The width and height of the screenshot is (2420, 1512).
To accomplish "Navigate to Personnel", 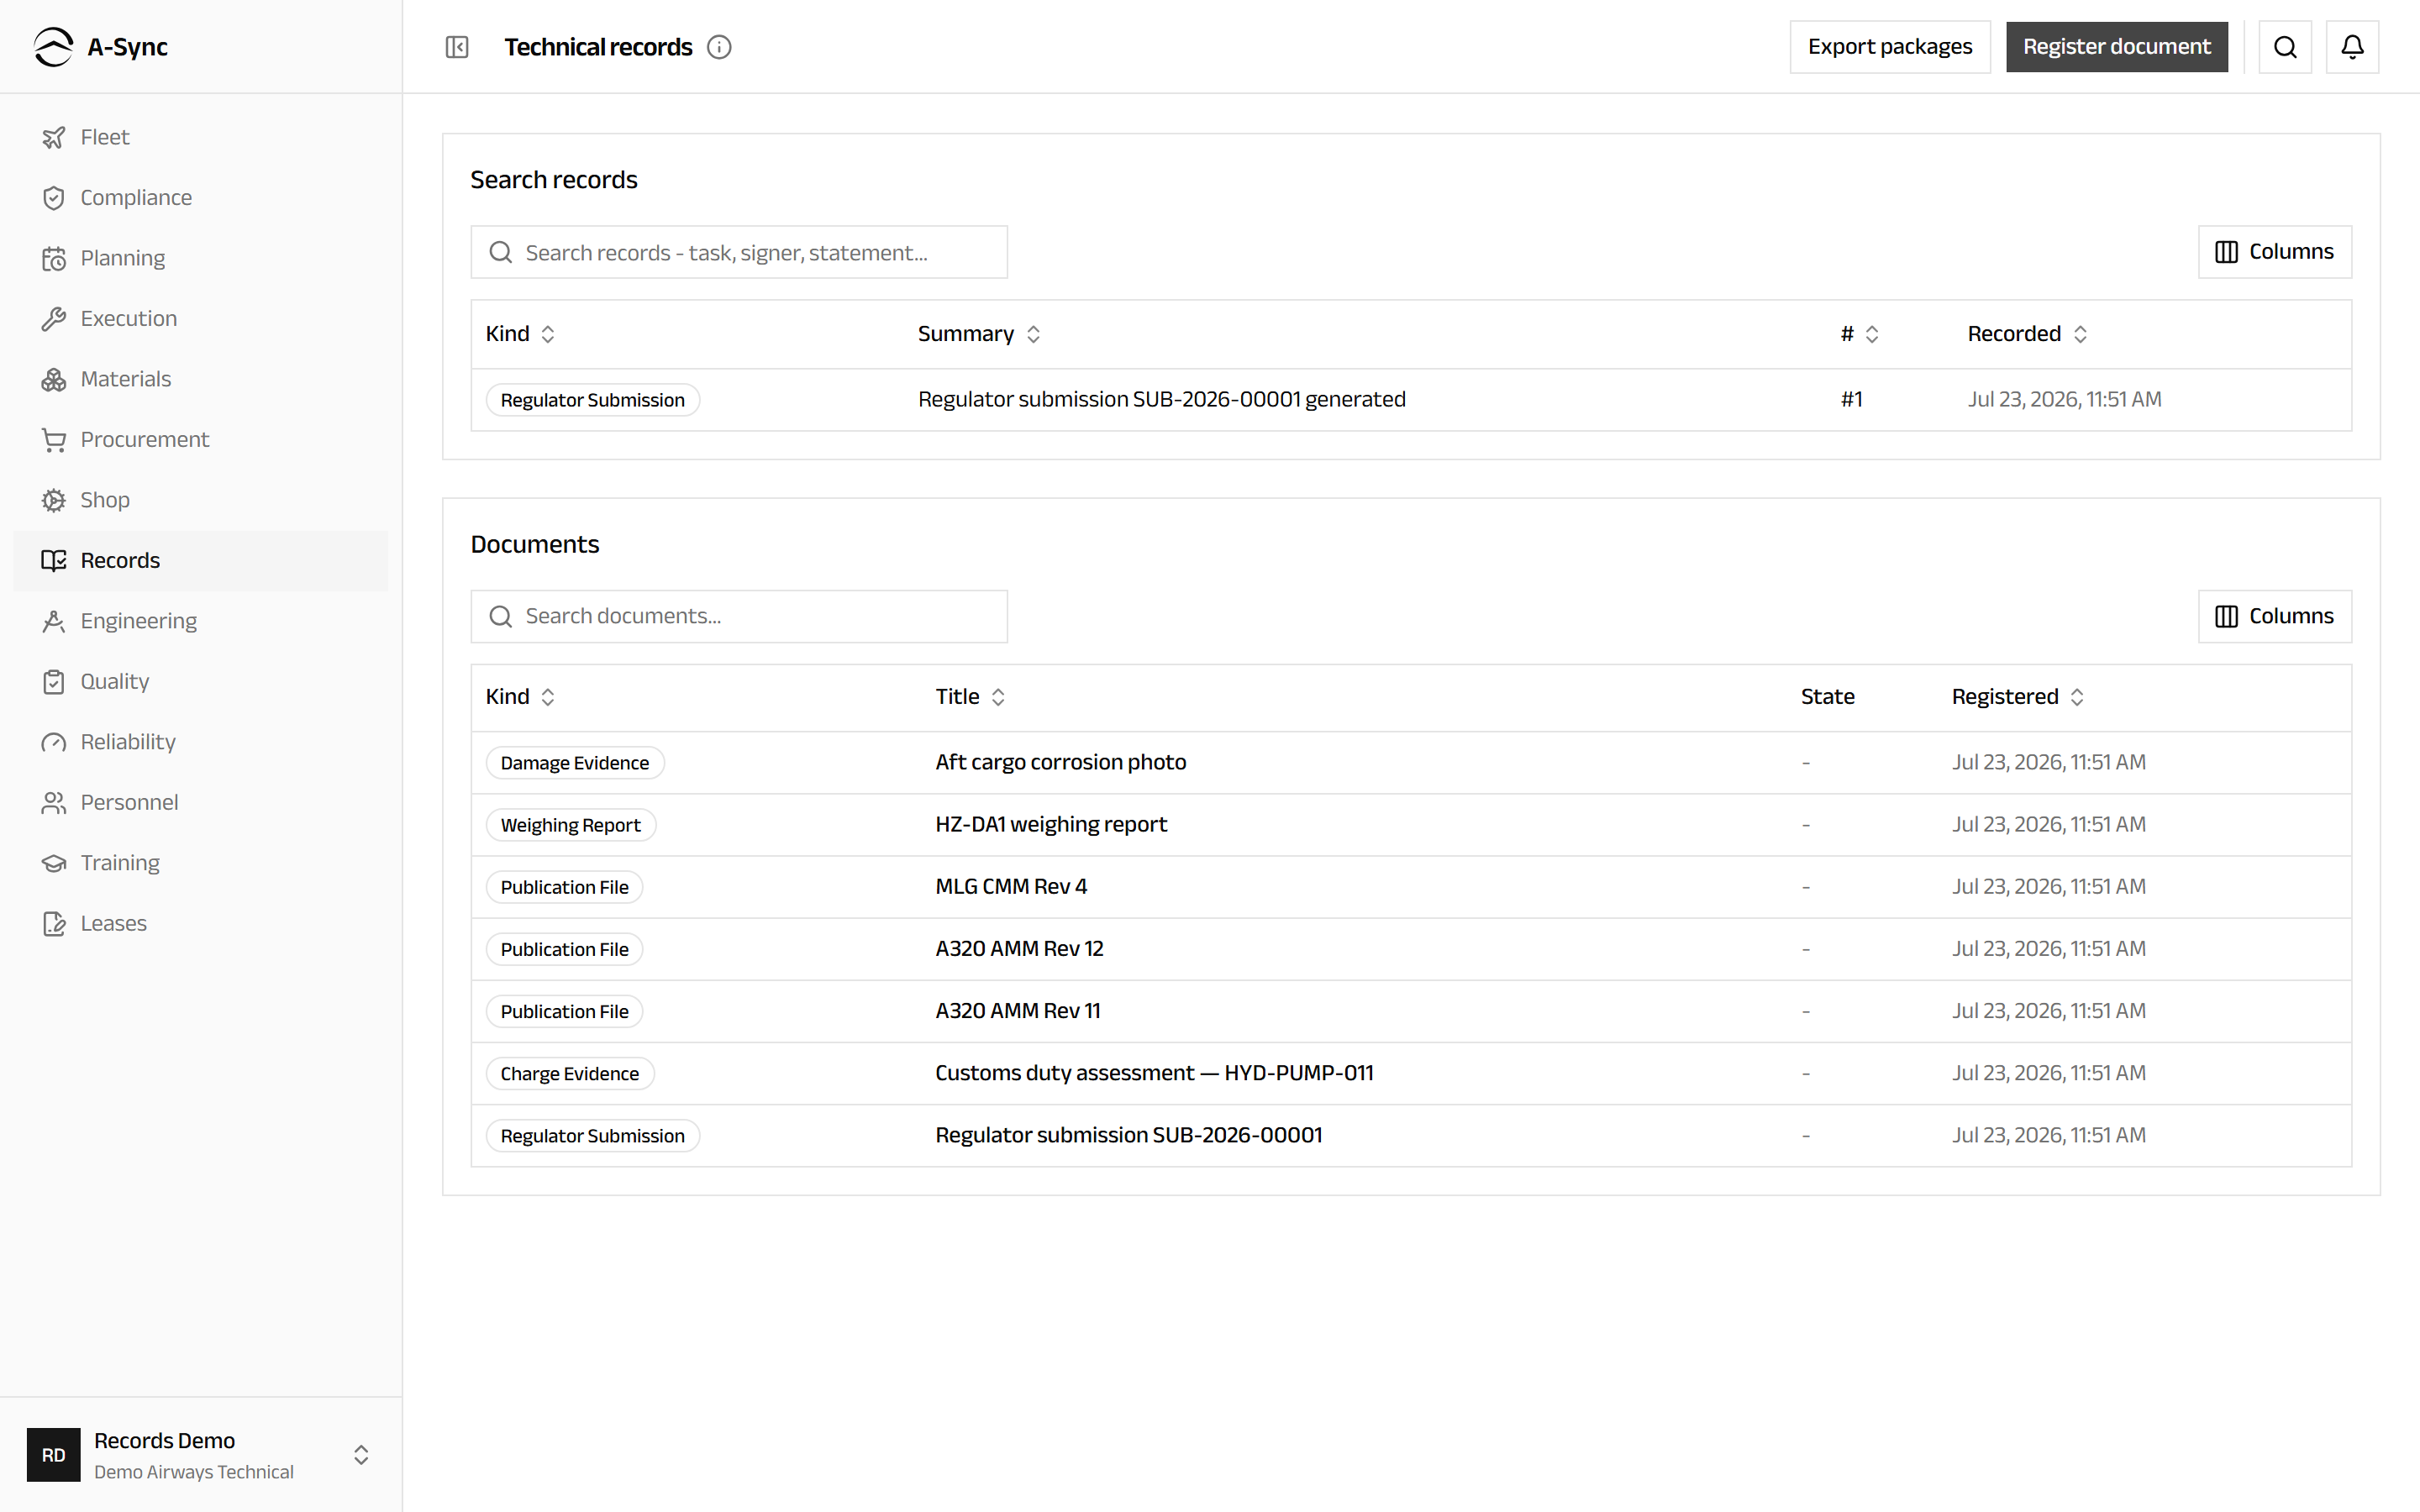I will 201,803.
